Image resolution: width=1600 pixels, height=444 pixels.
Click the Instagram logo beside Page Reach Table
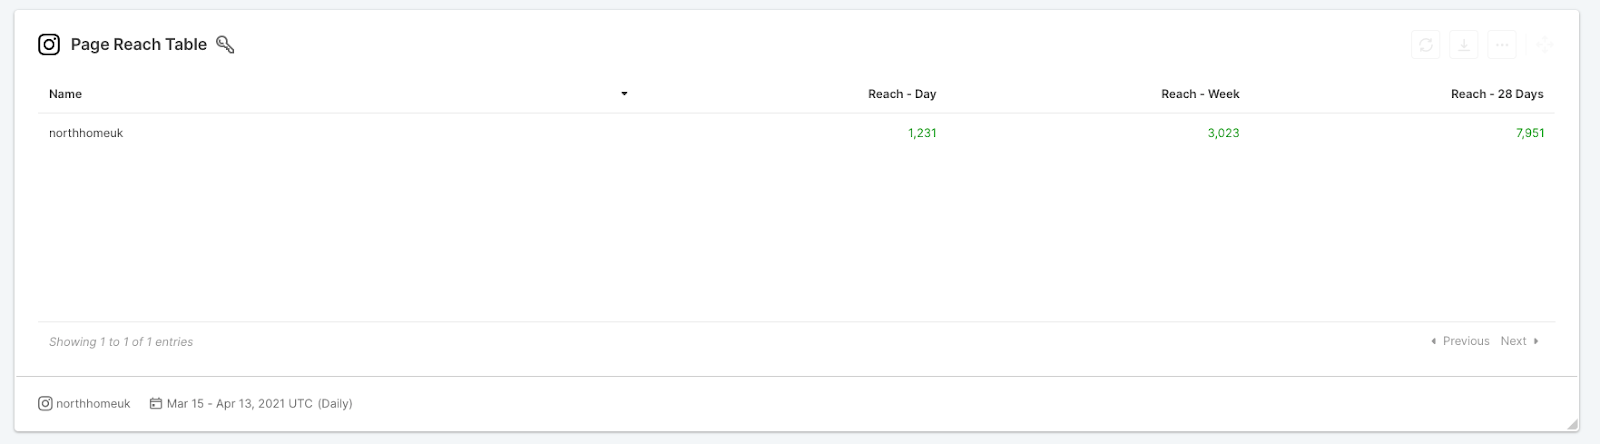pos(49,44)
